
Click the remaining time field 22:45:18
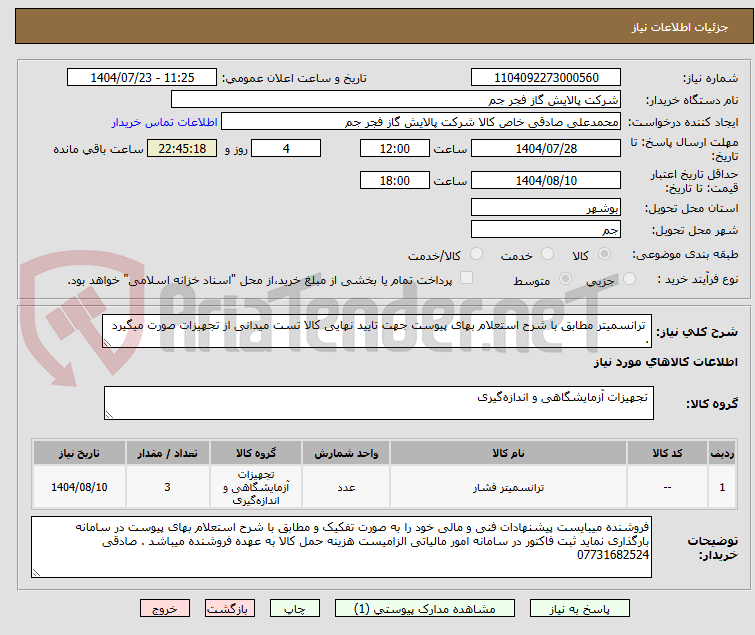182,148
